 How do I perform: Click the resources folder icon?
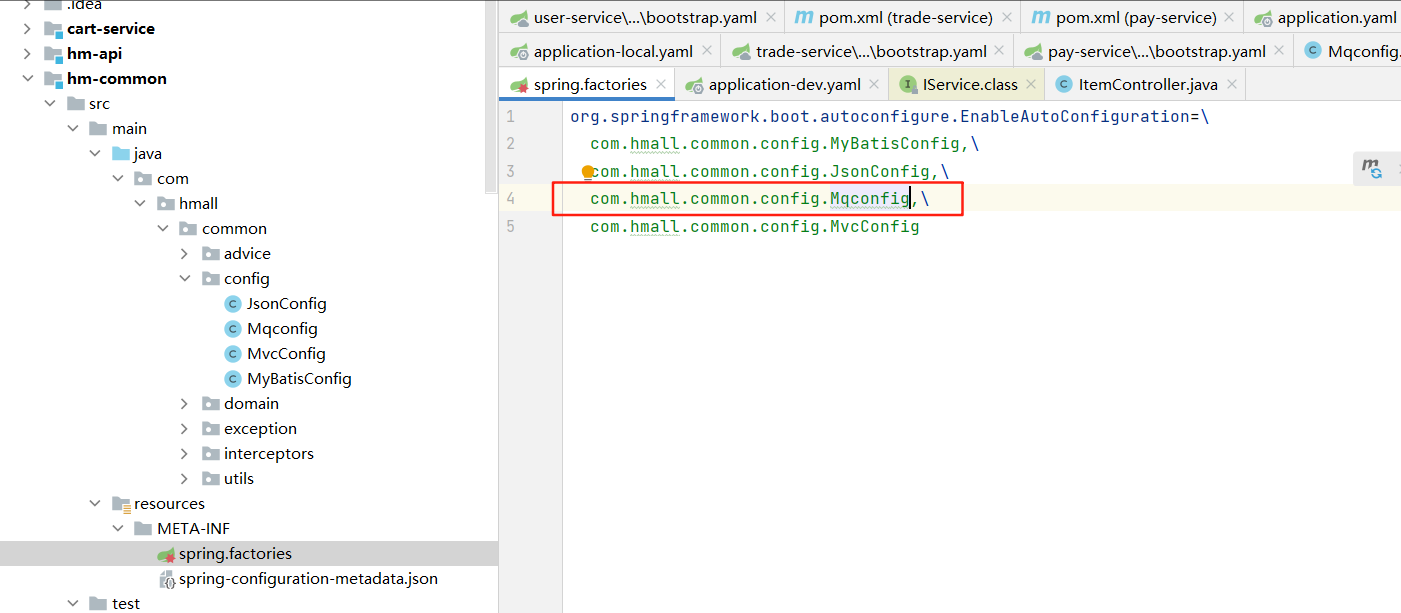[121, 504]
